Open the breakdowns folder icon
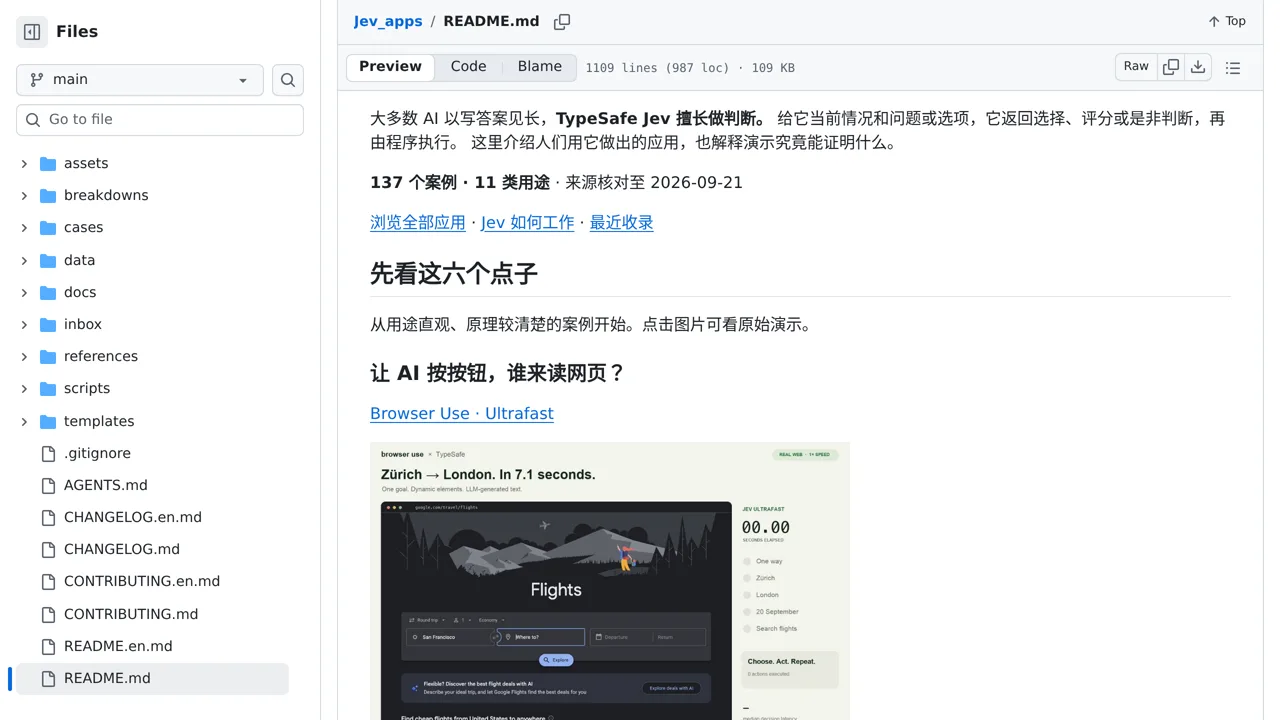This screenshot has height=720, width=1280. [48, 195]
